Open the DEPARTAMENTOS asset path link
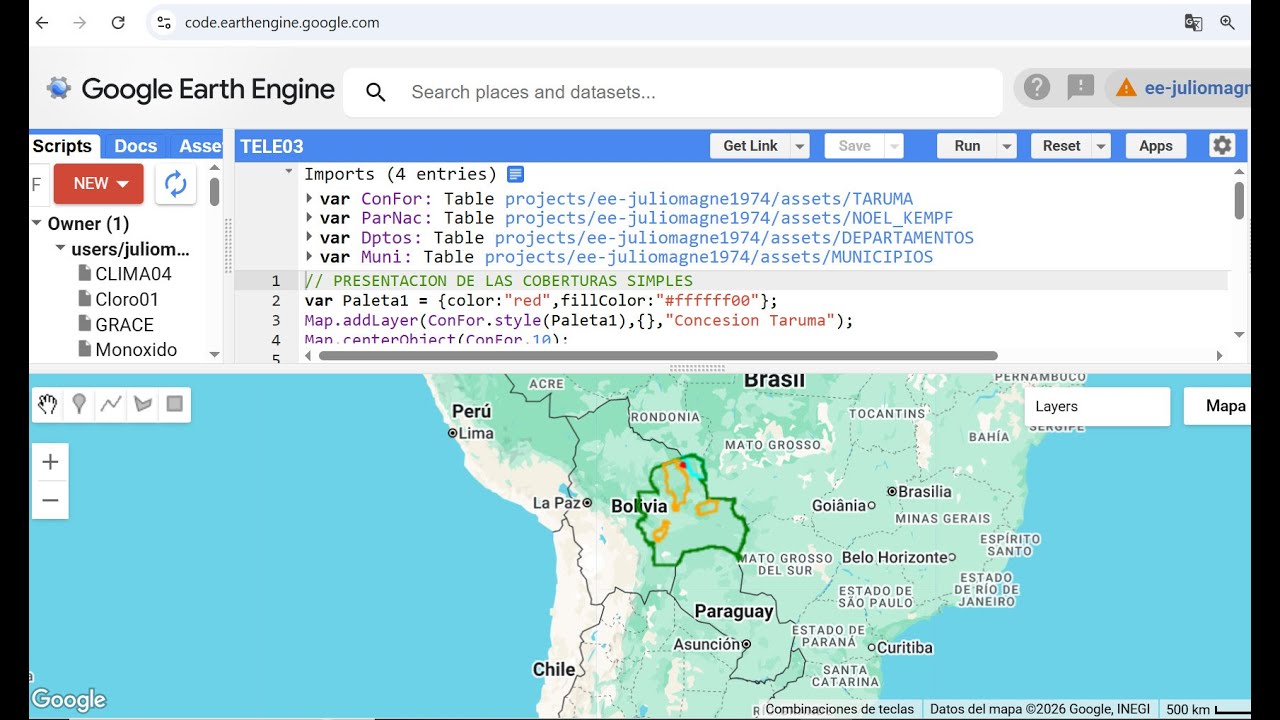Viewport: 1280px width, 720px height. (734, 238)
